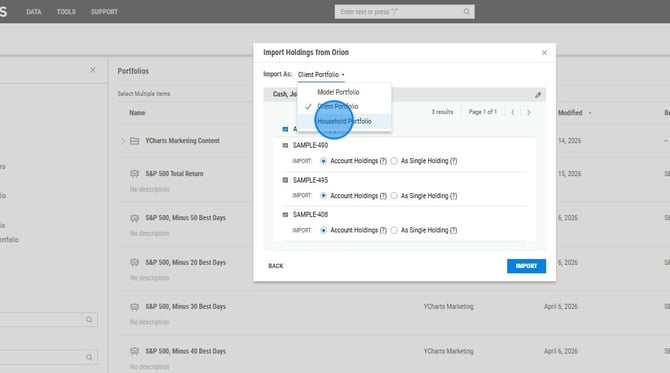Click the S&P 500, Minus 20 Best Days icon
670x373 pixels.
[x=134, y=262]
